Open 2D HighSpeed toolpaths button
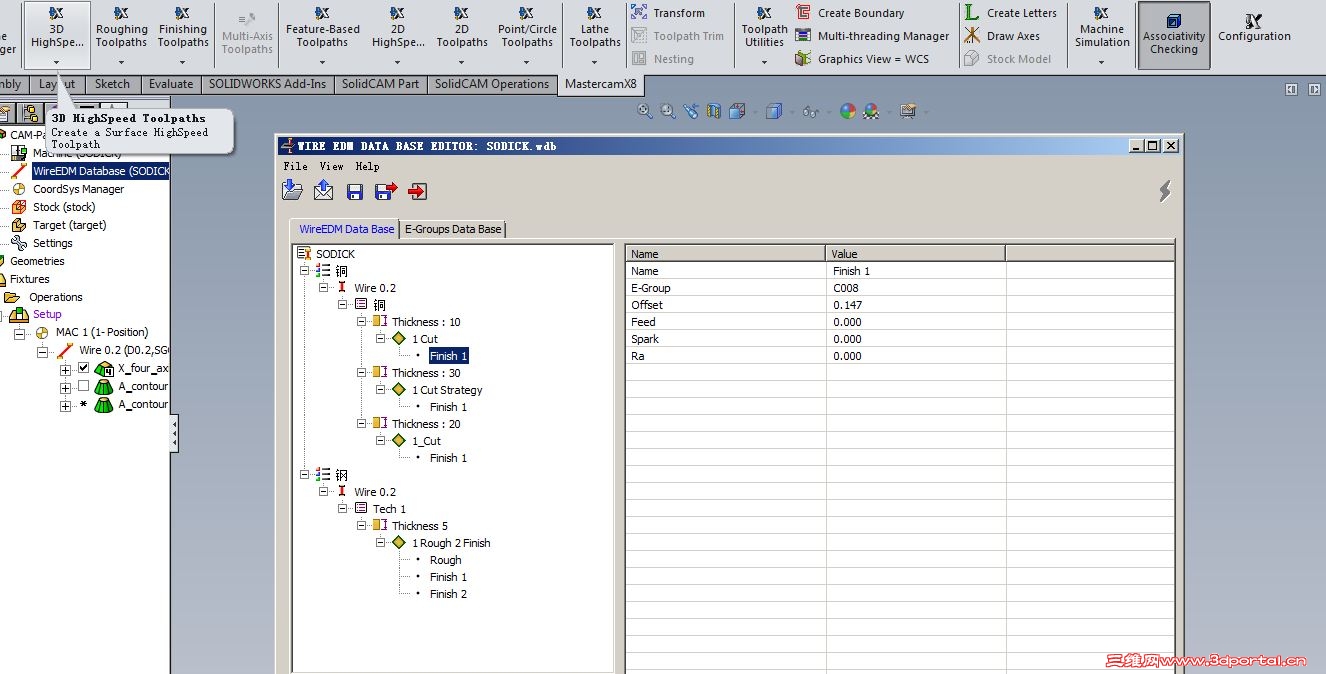 398,35
